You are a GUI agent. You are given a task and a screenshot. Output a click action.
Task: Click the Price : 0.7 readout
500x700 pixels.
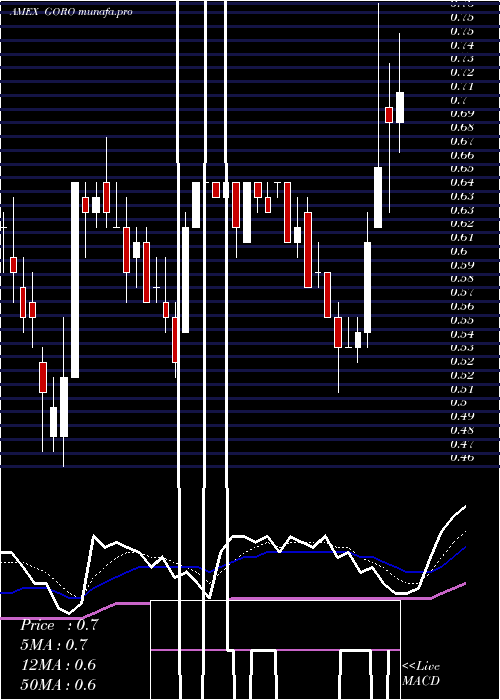pos(59,625)
